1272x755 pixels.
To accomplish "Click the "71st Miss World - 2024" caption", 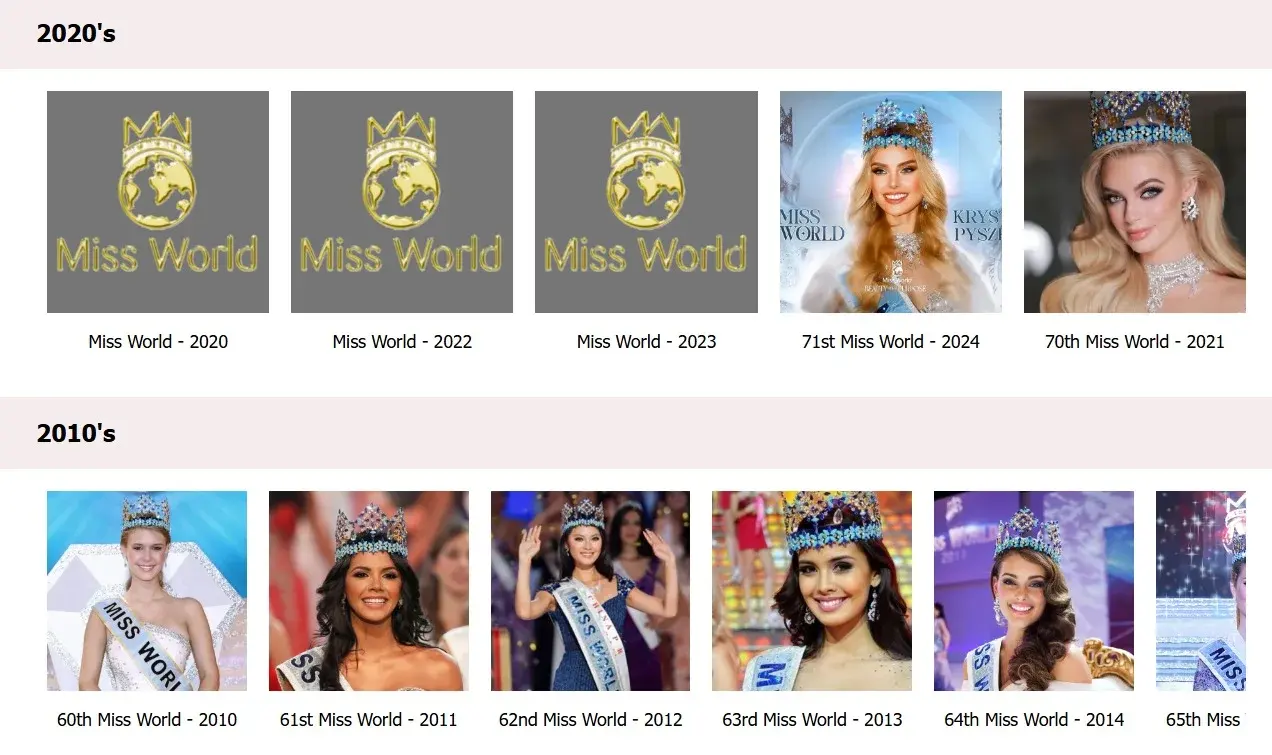I will coord(890,342).
